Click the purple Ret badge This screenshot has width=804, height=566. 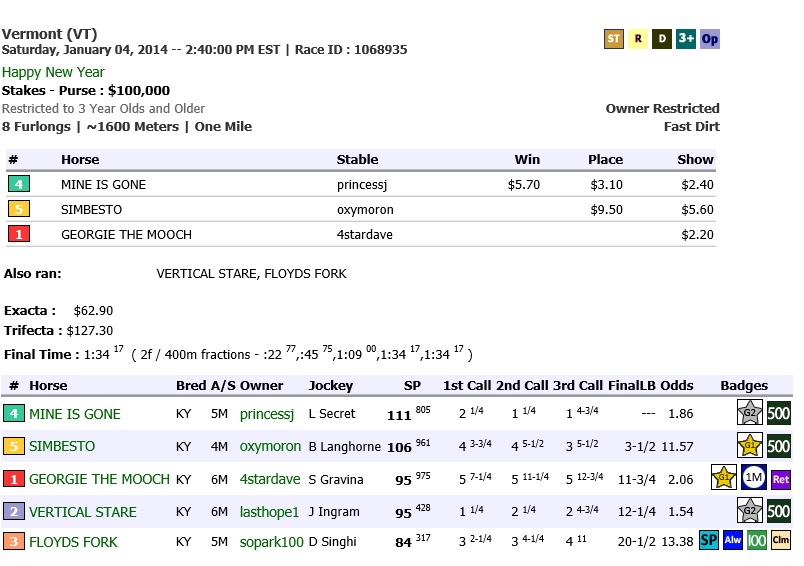click(x=781, y=478)
